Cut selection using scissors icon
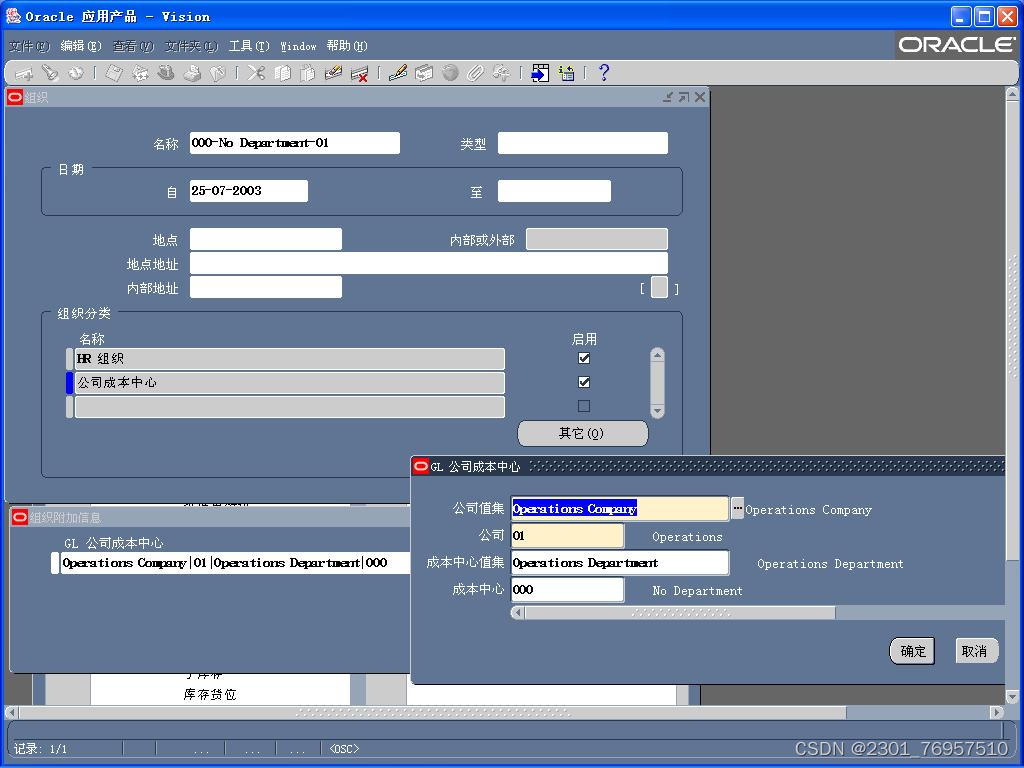Image resolution: width=1024 pixels, height=768 pixels. 256,73
